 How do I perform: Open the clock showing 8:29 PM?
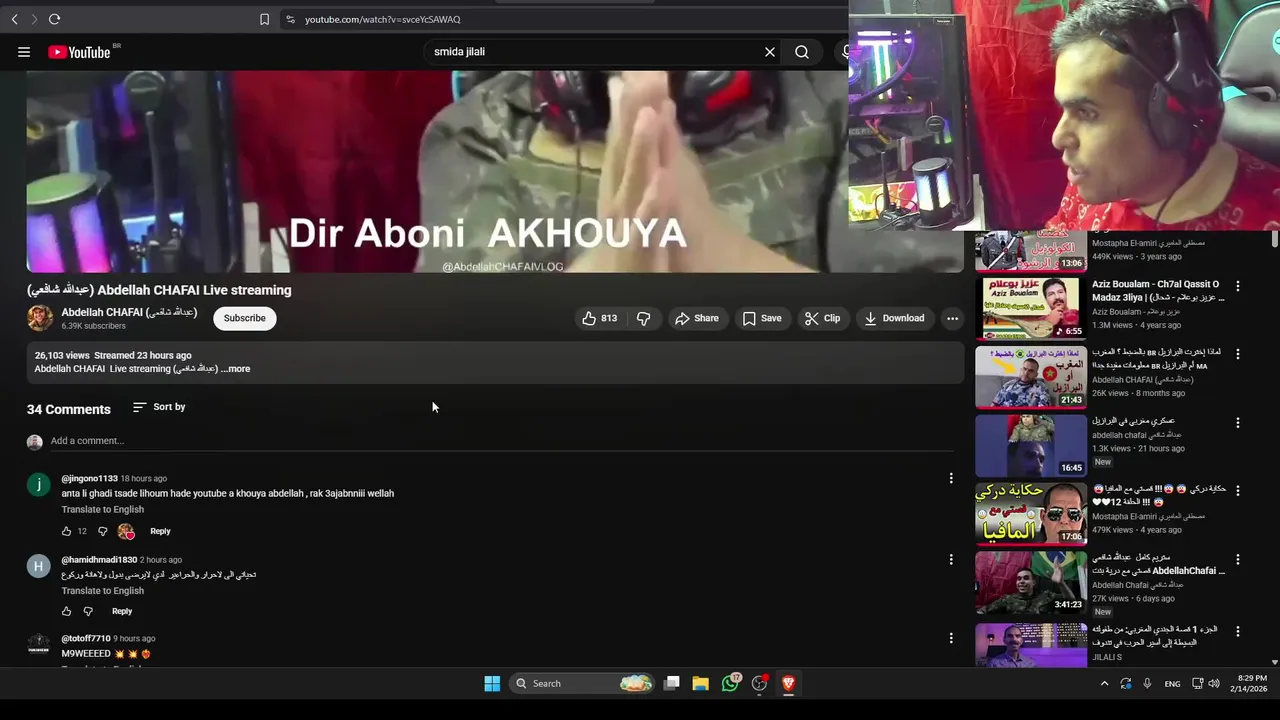click(1250, 684)
